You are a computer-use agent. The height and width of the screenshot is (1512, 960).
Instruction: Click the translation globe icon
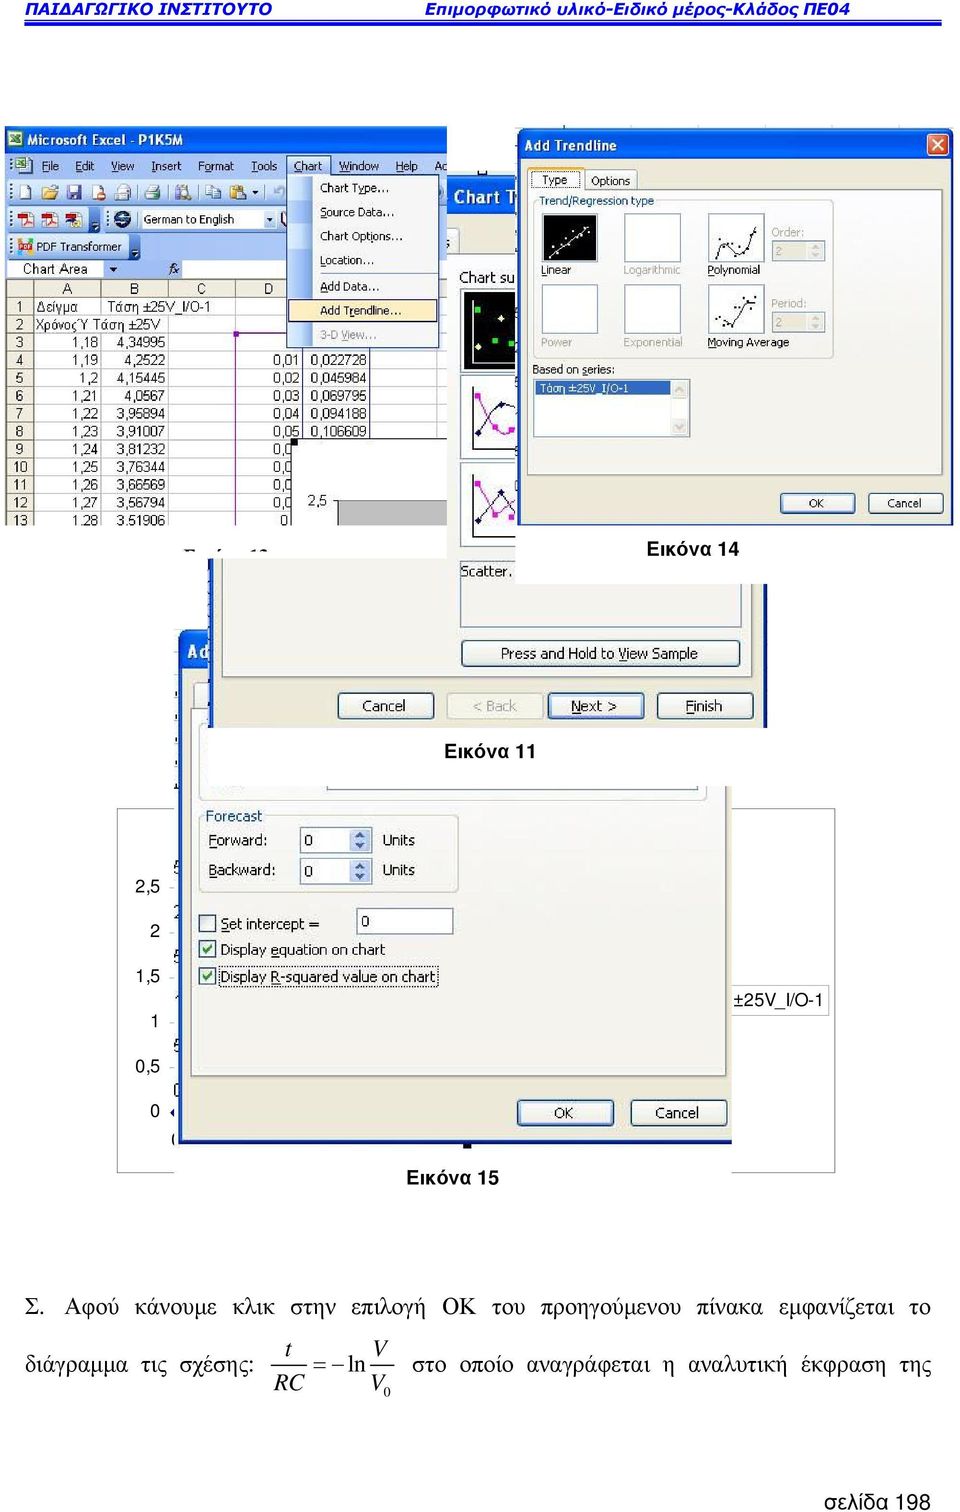[x=122, y=219]
